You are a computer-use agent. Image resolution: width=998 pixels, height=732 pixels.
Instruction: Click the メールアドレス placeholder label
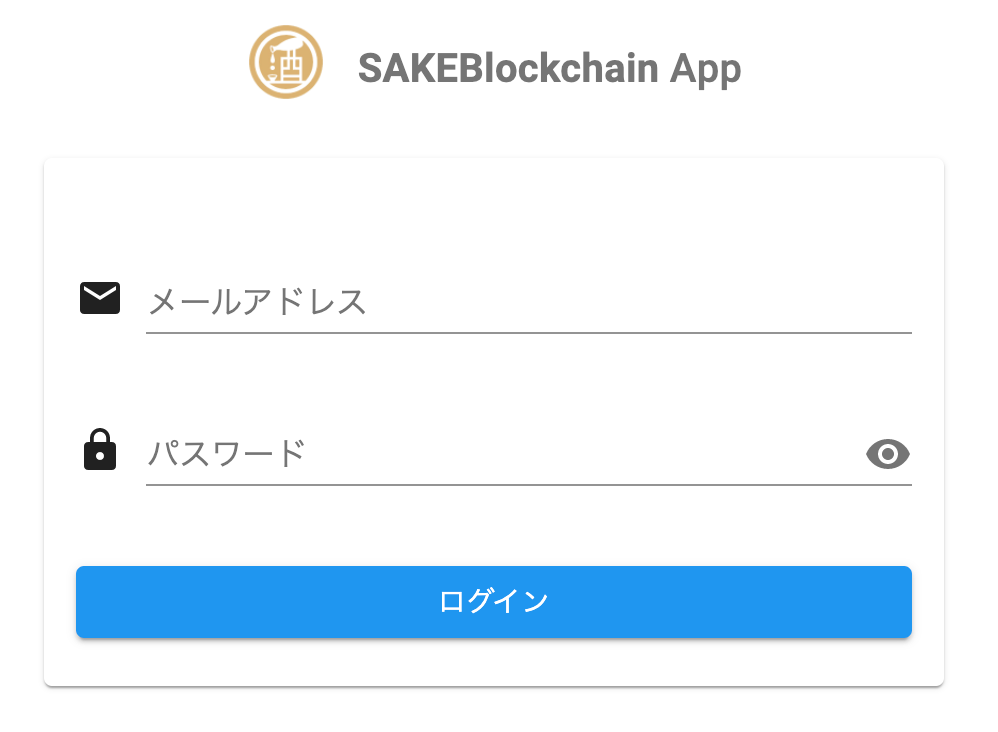coord(258,302)
